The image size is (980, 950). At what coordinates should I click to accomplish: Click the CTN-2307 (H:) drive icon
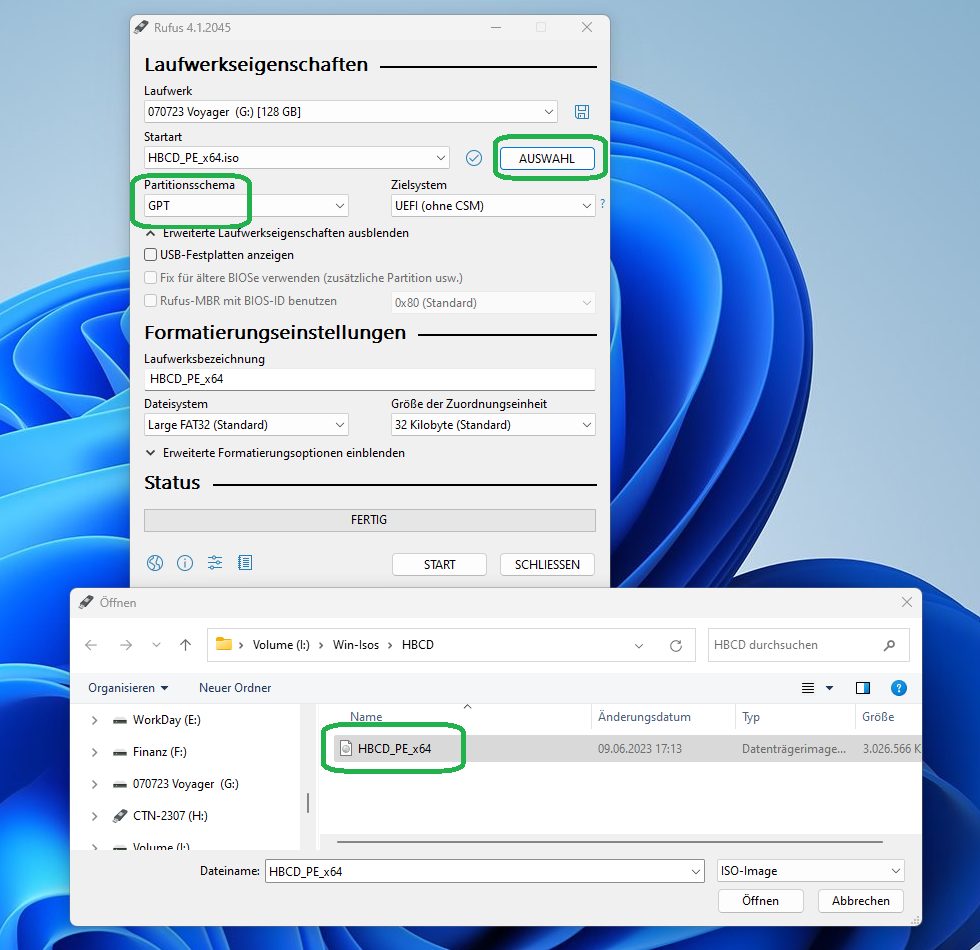point(120,816)
